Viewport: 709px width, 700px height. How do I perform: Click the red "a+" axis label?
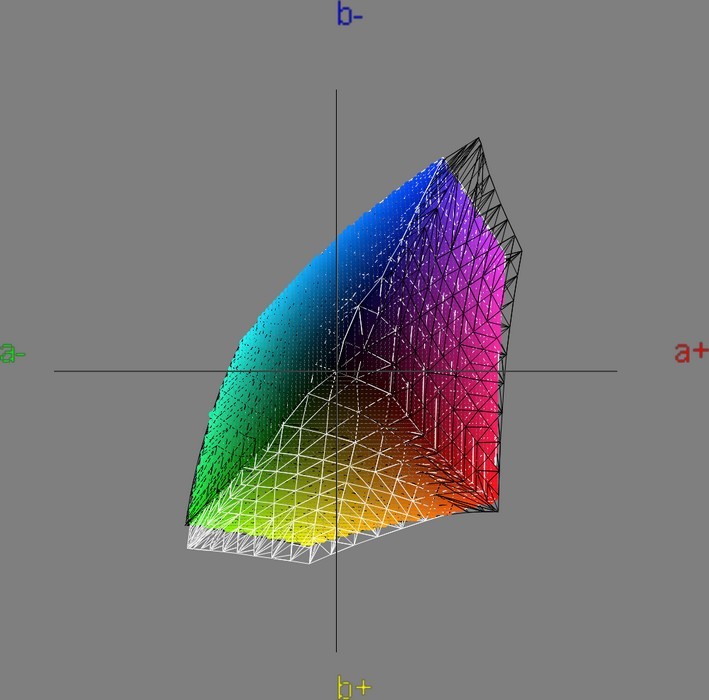691,352
